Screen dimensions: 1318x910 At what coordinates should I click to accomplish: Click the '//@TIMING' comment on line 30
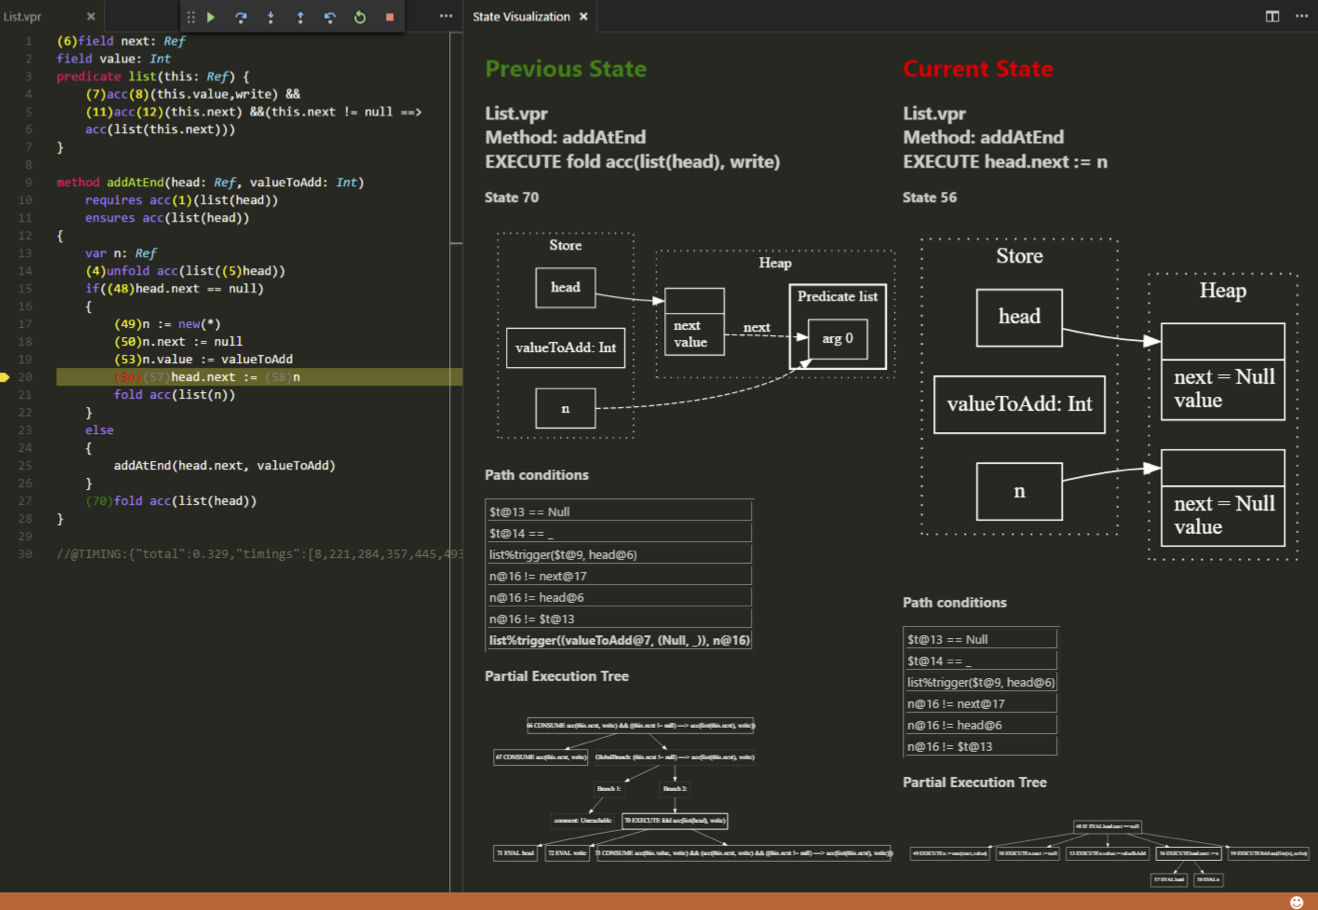coord(259,554)
